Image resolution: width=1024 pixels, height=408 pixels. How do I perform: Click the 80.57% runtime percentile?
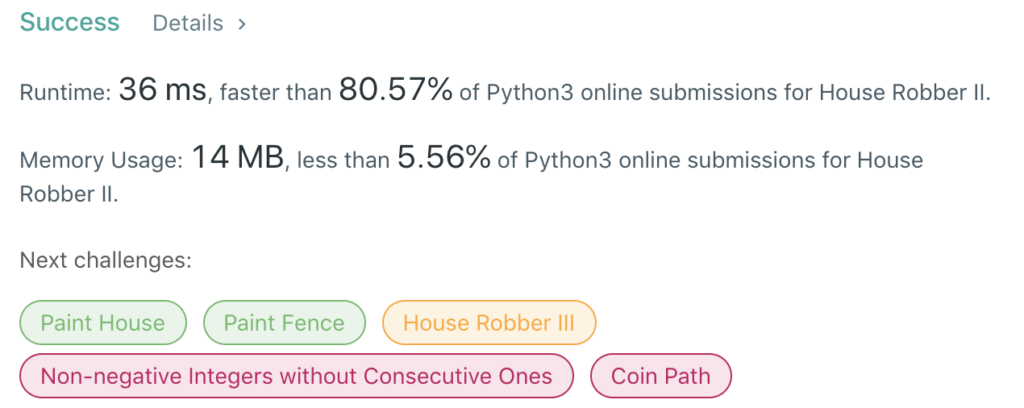[396, 92]
